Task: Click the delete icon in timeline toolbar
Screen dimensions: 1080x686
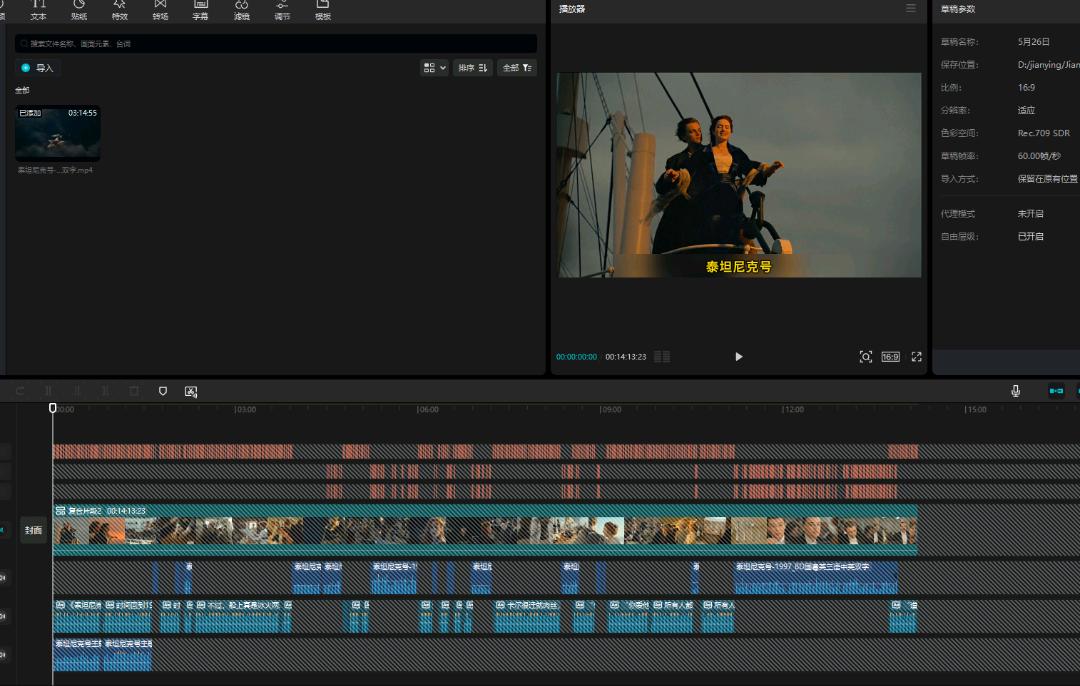Action: tap(134, 391)
